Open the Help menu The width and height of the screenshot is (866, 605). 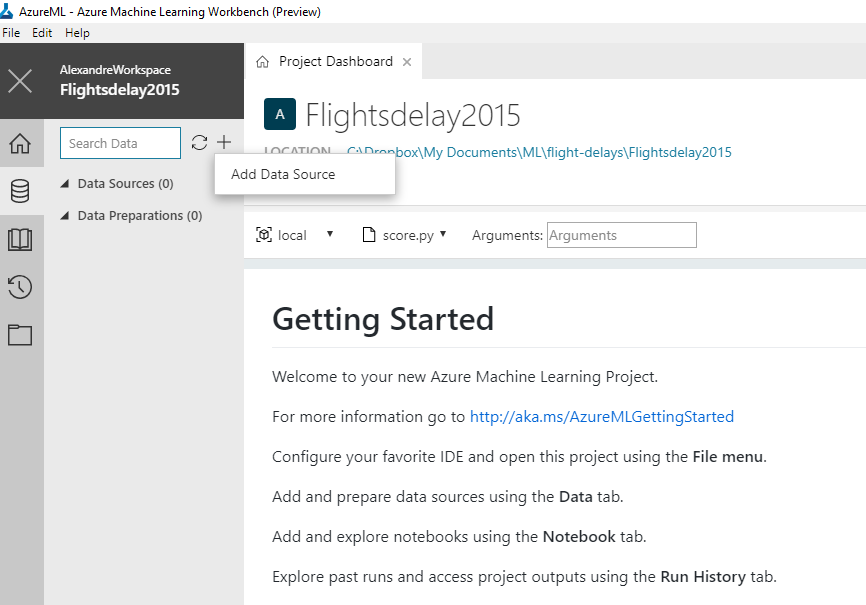click(x=77, y=33)
